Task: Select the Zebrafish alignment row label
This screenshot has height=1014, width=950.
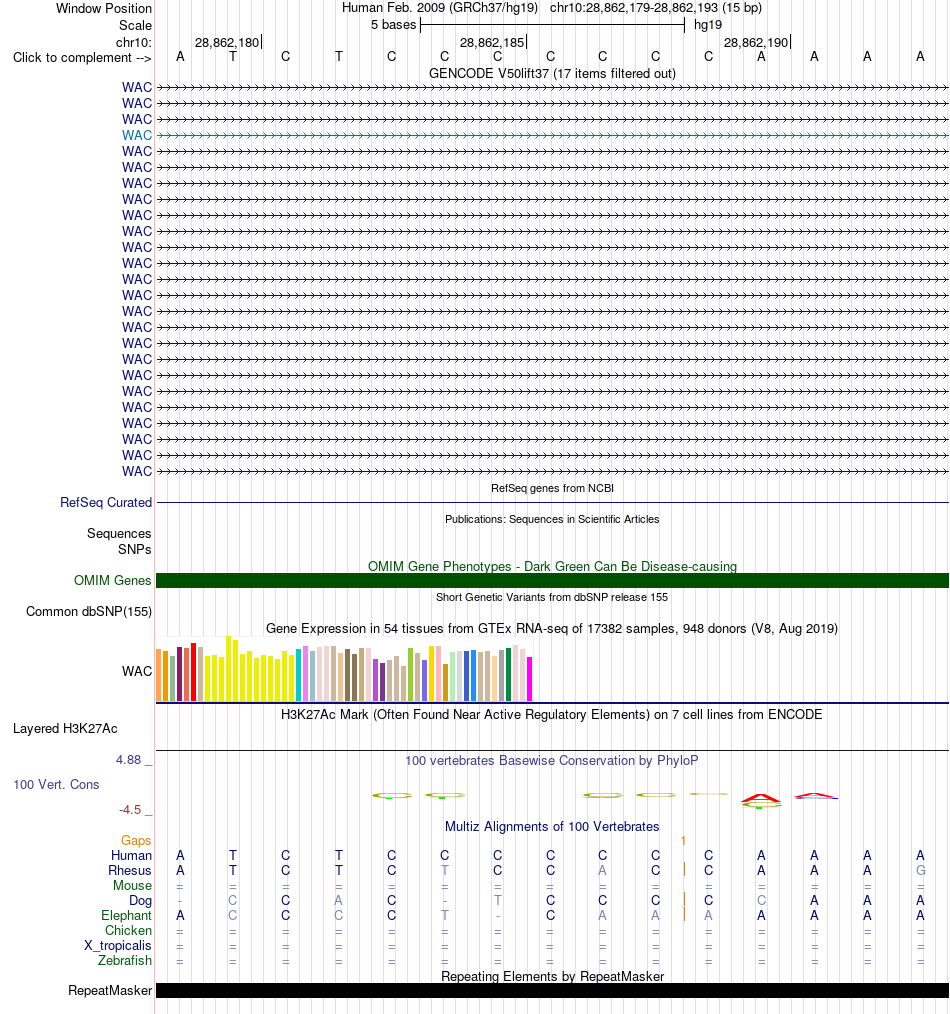Action: (125, 960)
